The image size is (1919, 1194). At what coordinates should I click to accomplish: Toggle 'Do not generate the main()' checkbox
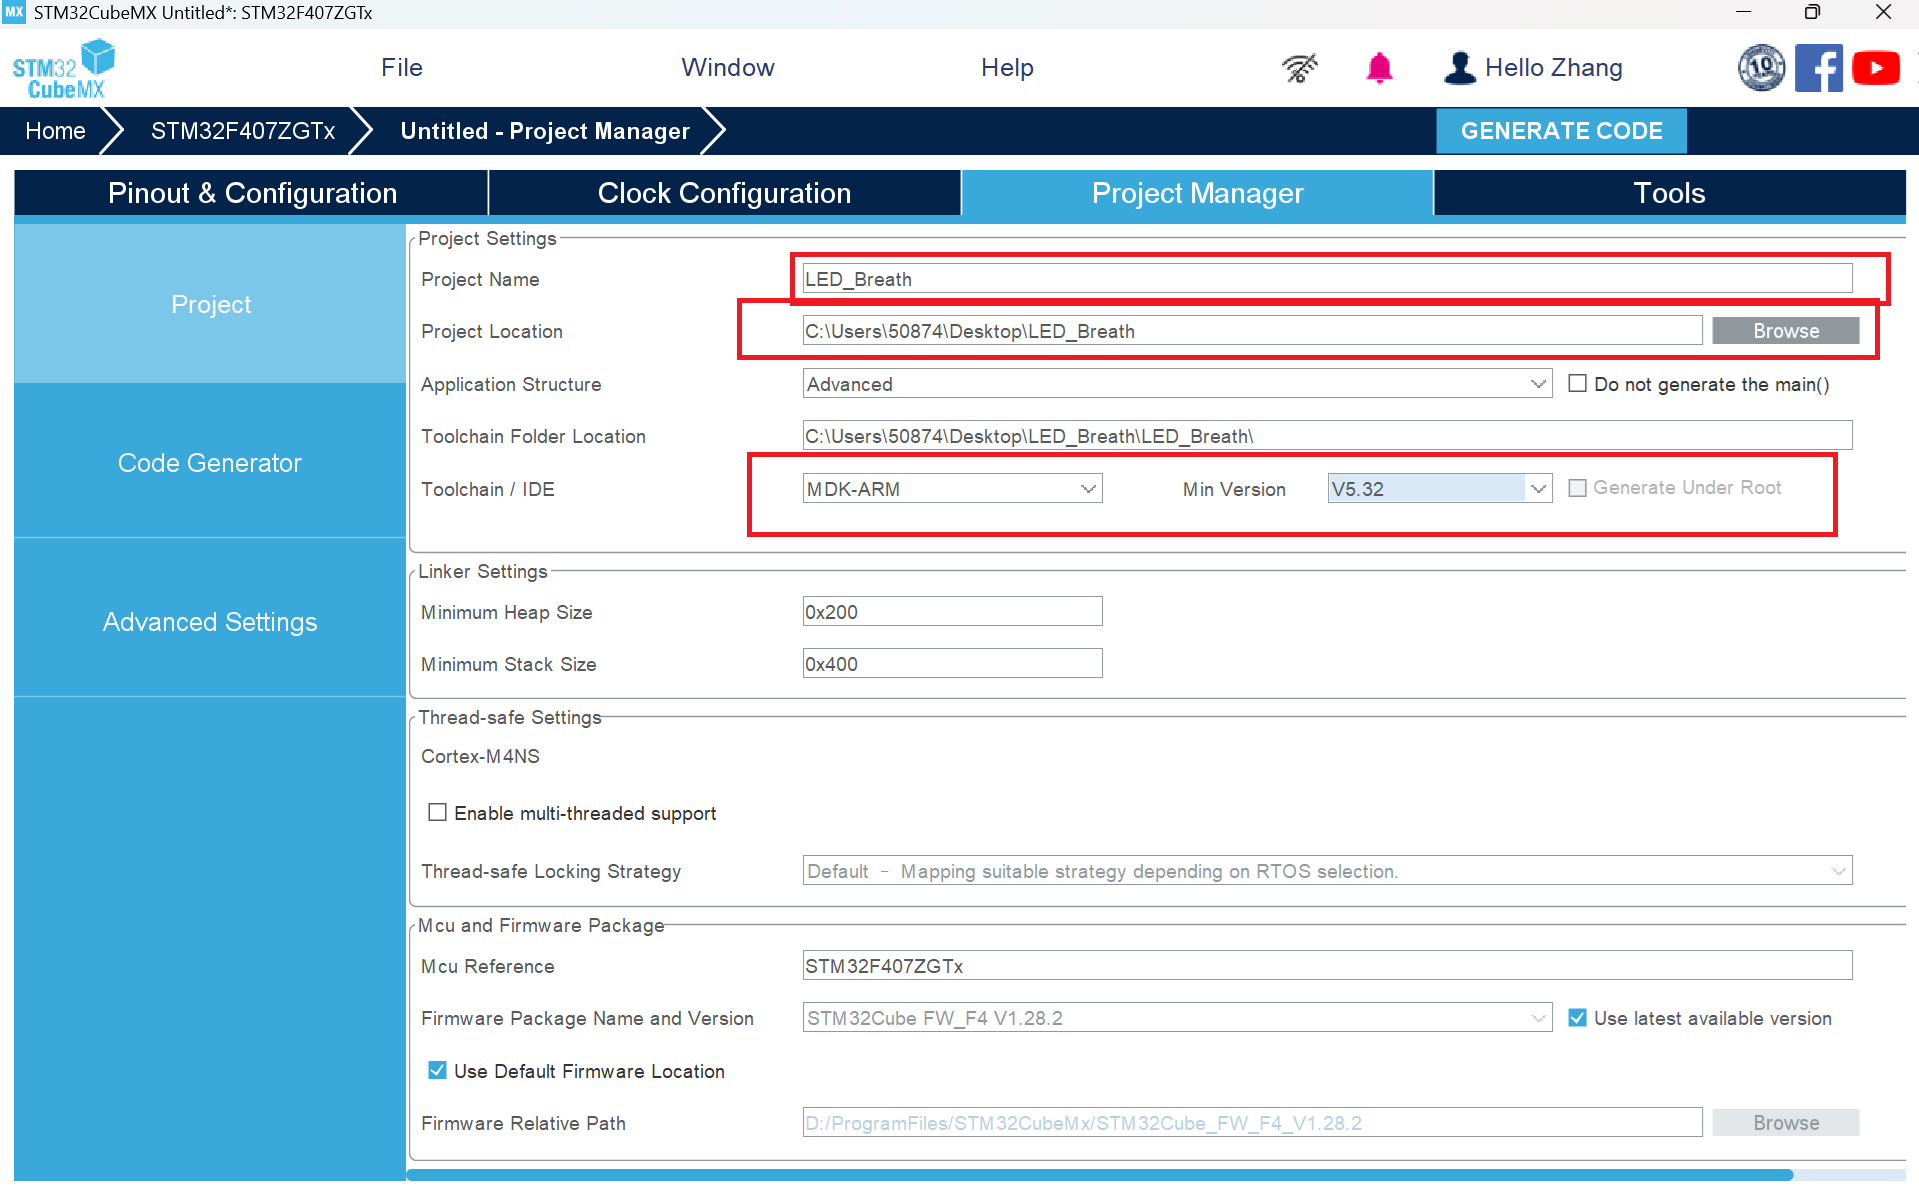(x=1577, y=384)
